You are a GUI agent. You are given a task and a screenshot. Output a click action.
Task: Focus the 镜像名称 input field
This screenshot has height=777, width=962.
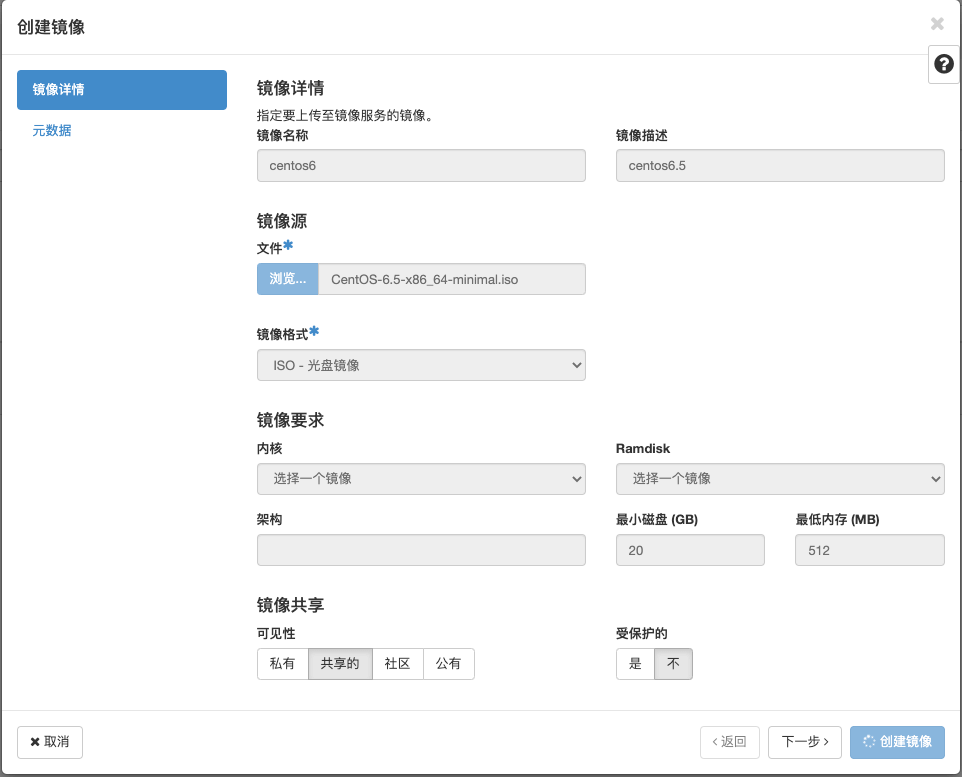pos(421,166)
